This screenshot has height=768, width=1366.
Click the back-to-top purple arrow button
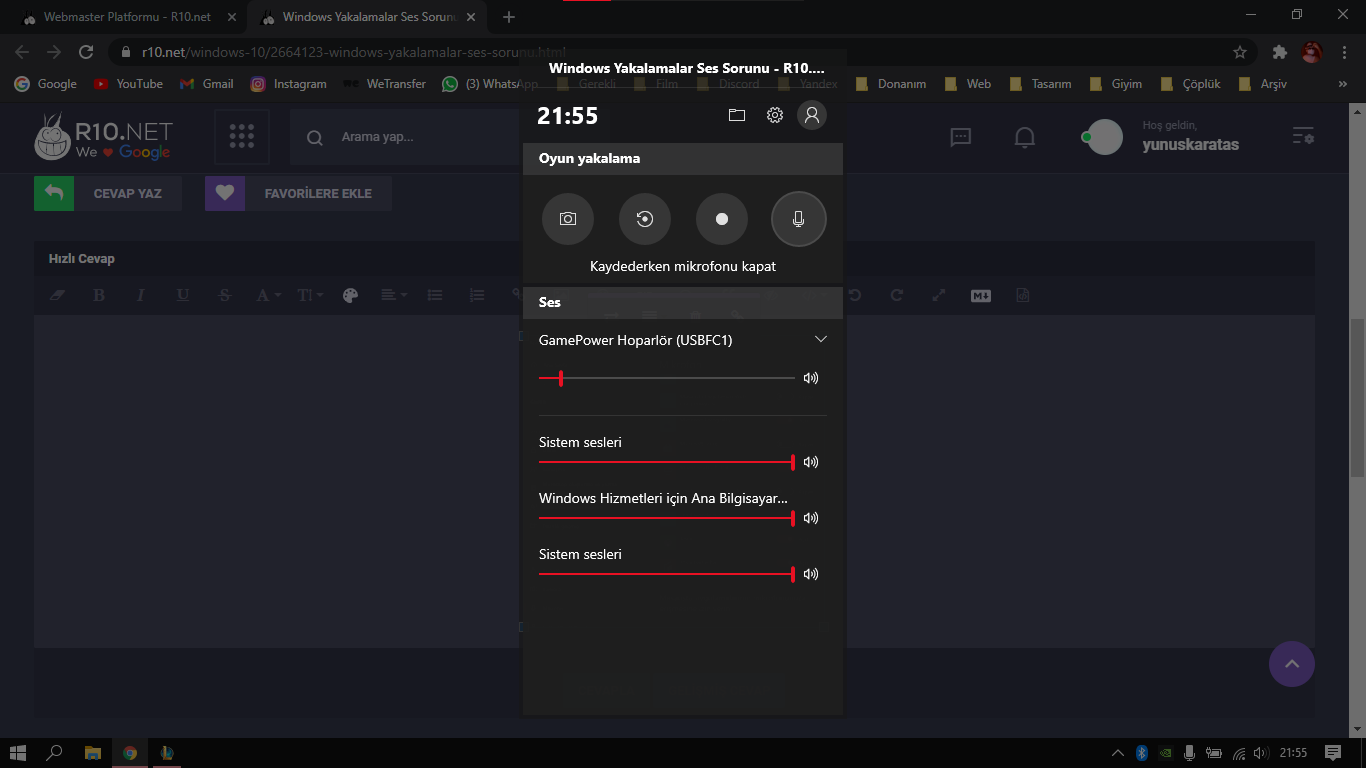[1292, 664]
